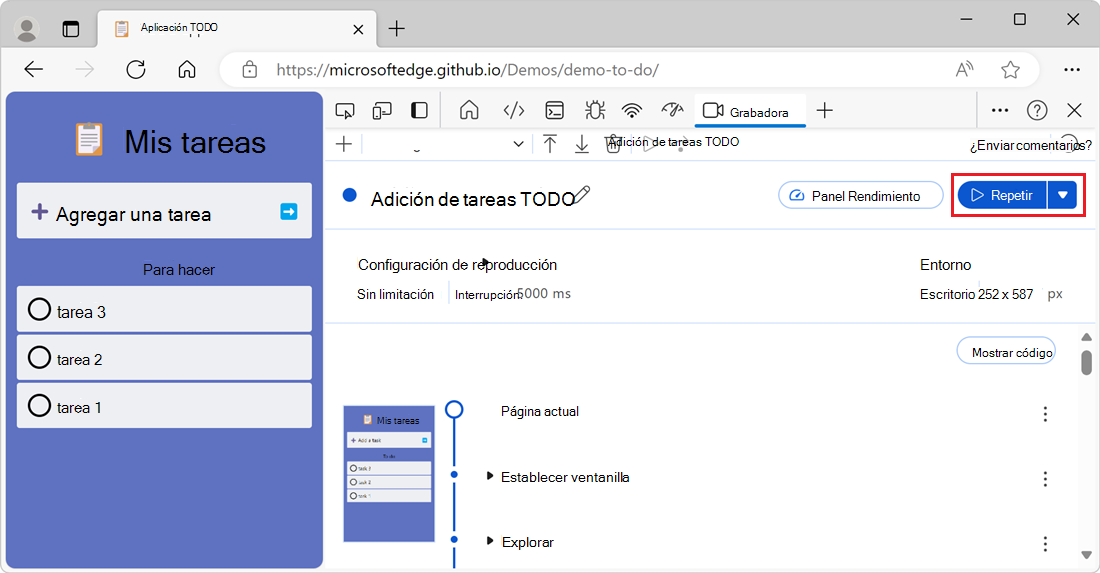Open the DevTools Welcome home tool
Viewport: 1100px width, 573px height.
click(469, 110)
